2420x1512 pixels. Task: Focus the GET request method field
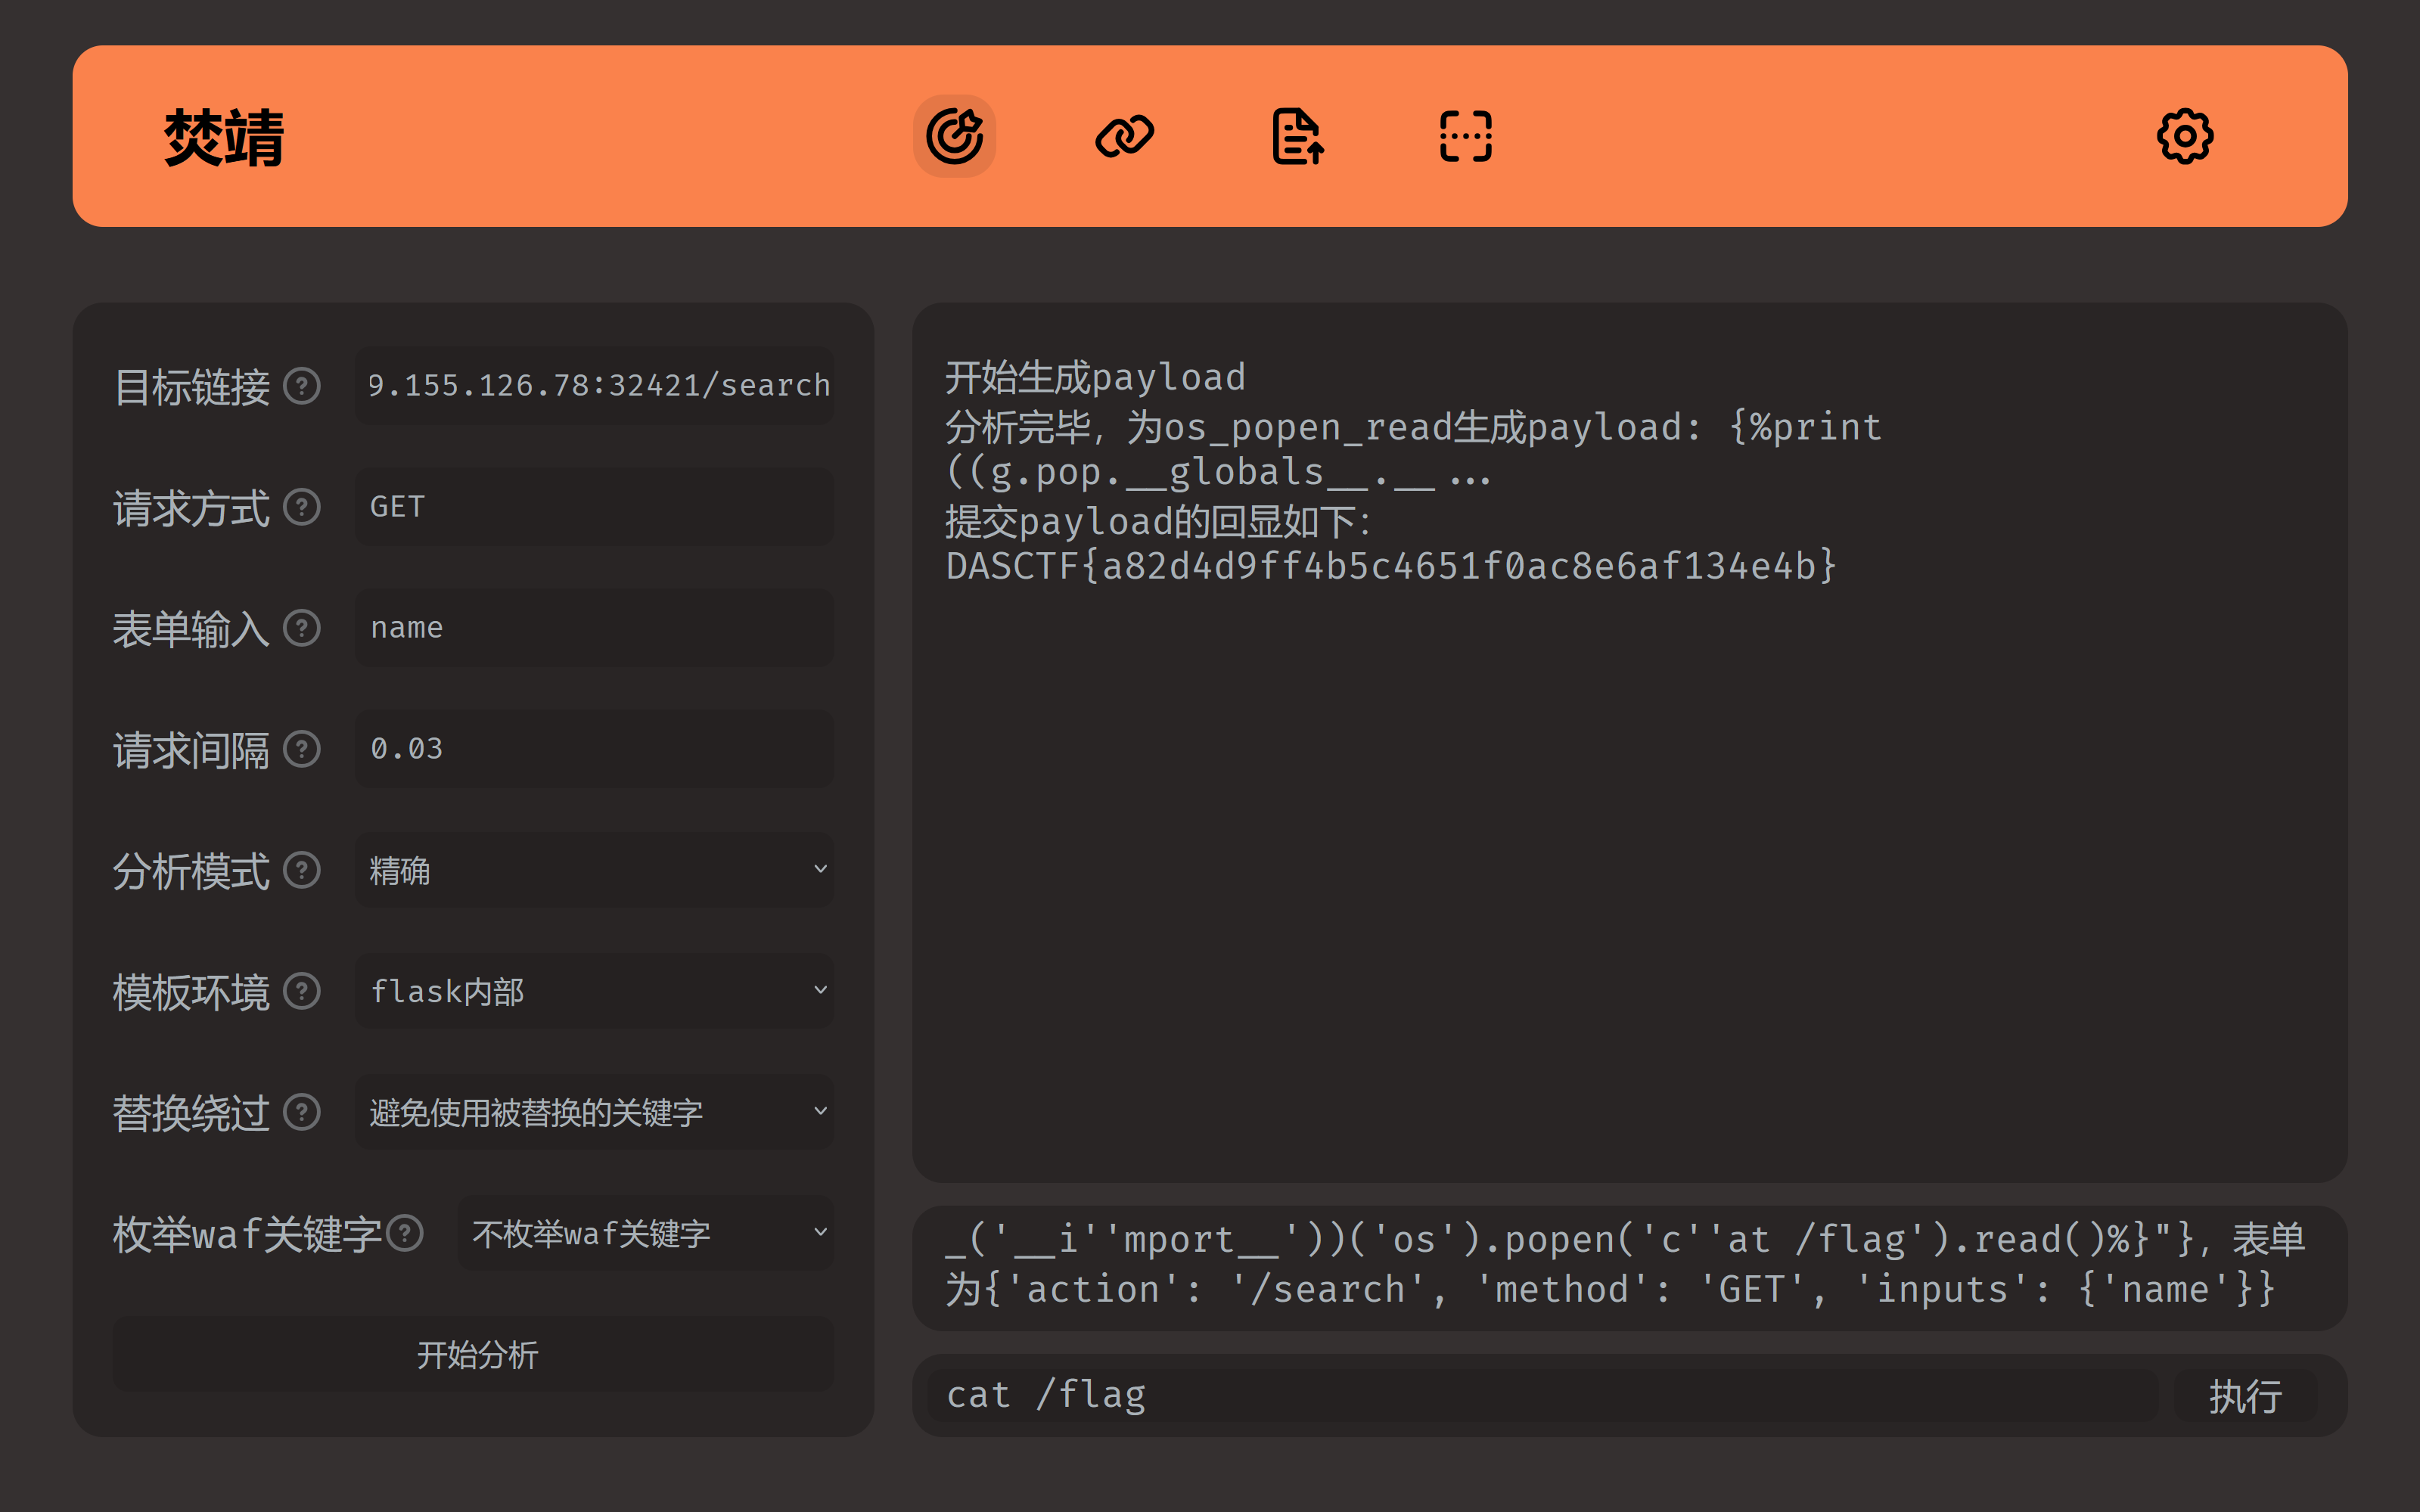[x=594, y=507]
